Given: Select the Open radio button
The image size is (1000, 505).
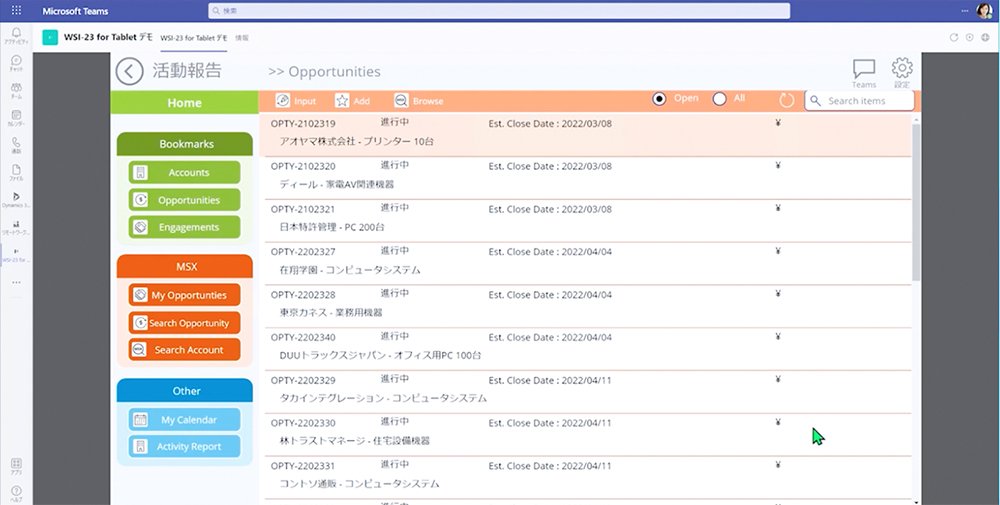Looking at the screenshot, I should (659, 99).
